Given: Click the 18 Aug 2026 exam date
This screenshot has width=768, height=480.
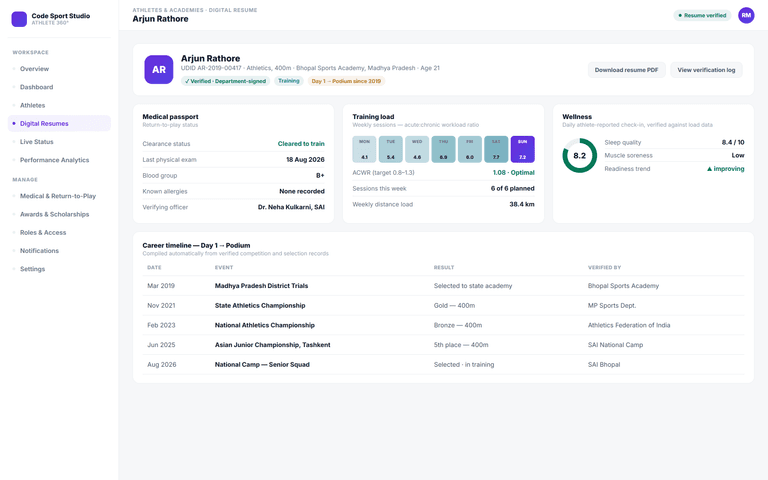Looking at the screenshot, I should [x=305, y=160].
